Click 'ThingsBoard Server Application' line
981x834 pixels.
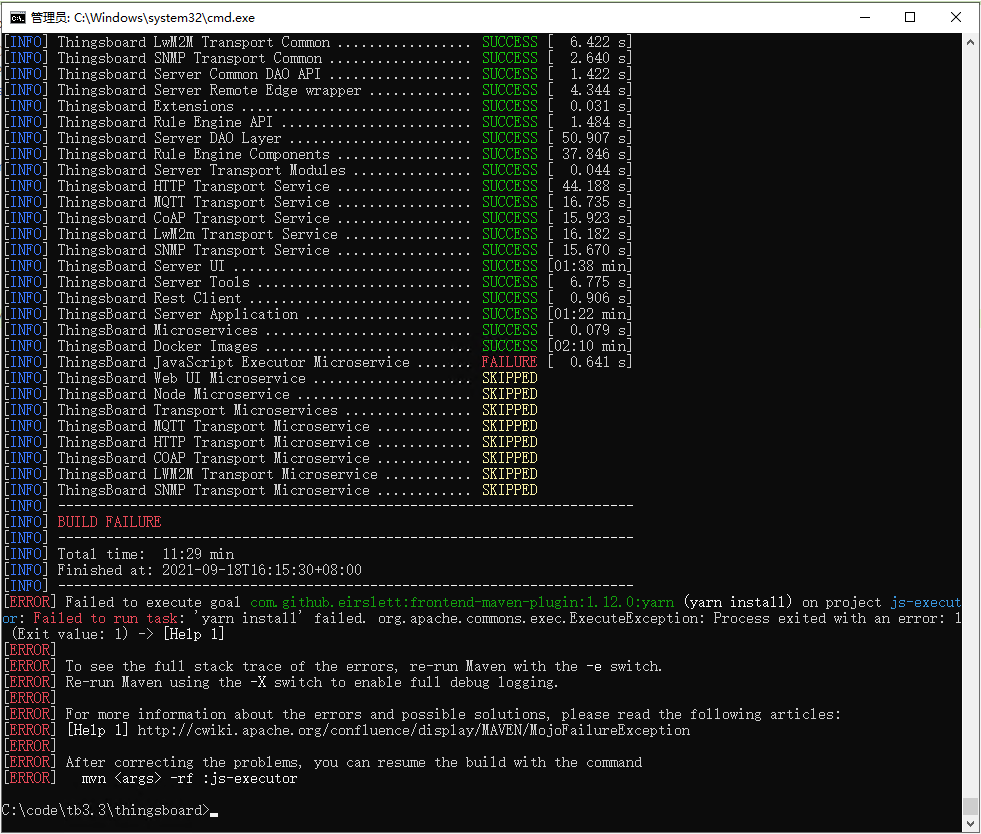[x=318, y=314]
